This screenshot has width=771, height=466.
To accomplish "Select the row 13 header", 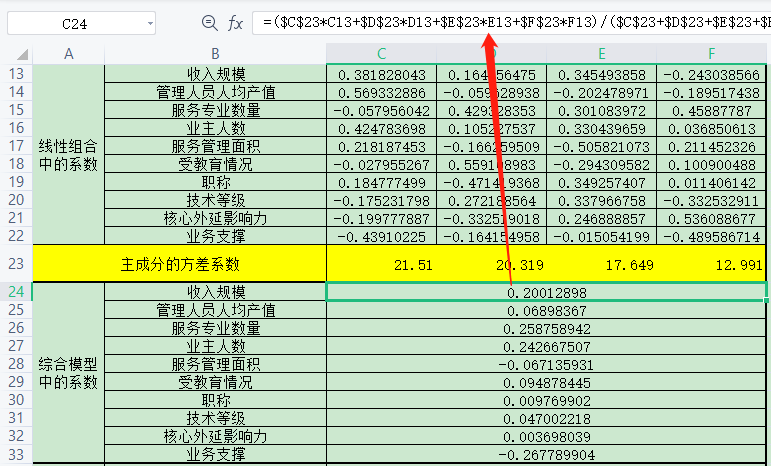I will click(16, 74).
